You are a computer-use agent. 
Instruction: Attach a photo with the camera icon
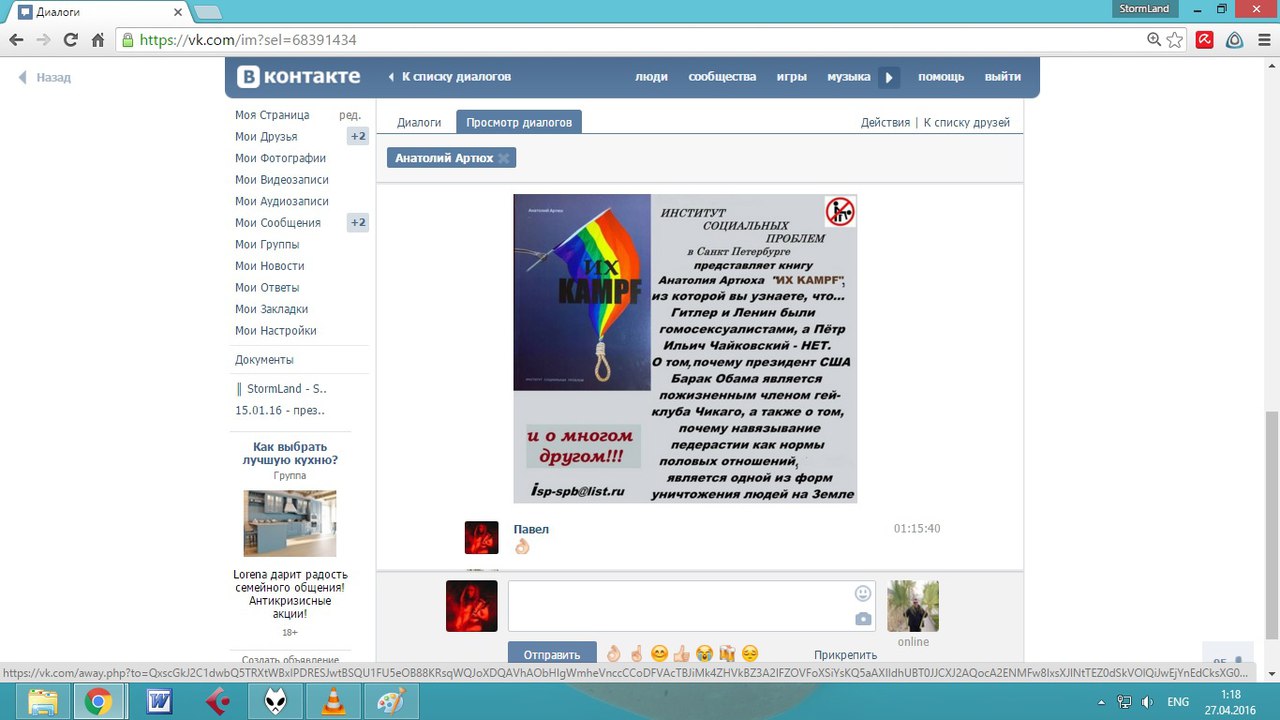[863, 619]
